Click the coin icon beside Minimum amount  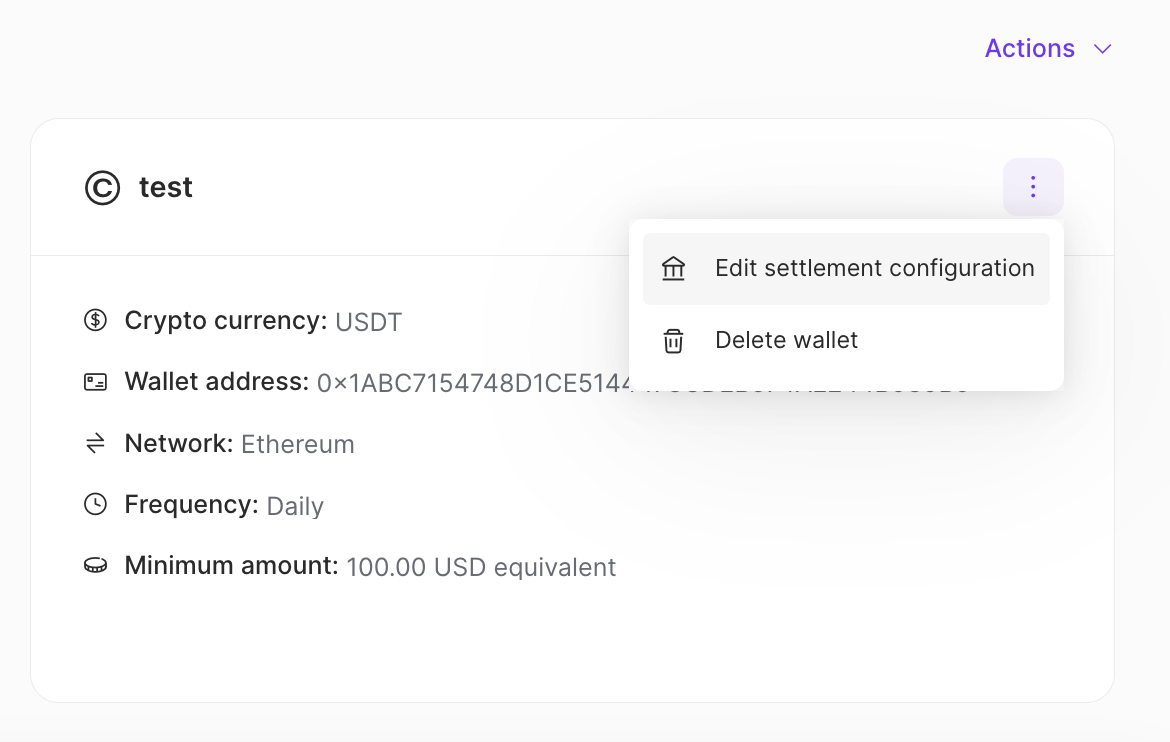coord(95,565)
